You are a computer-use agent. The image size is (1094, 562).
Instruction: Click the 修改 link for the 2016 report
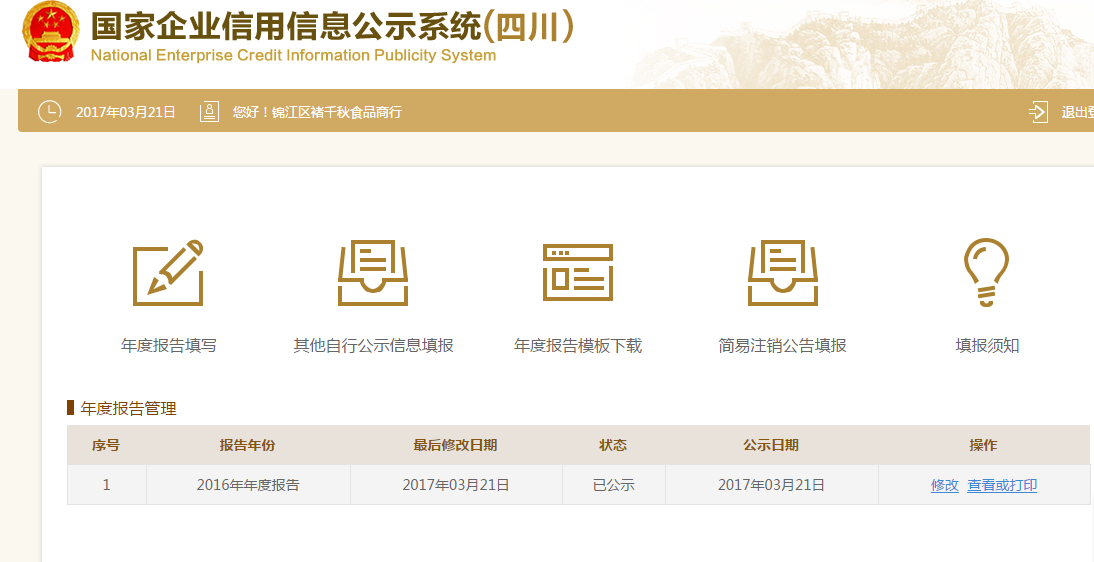[x=944, y=485]
